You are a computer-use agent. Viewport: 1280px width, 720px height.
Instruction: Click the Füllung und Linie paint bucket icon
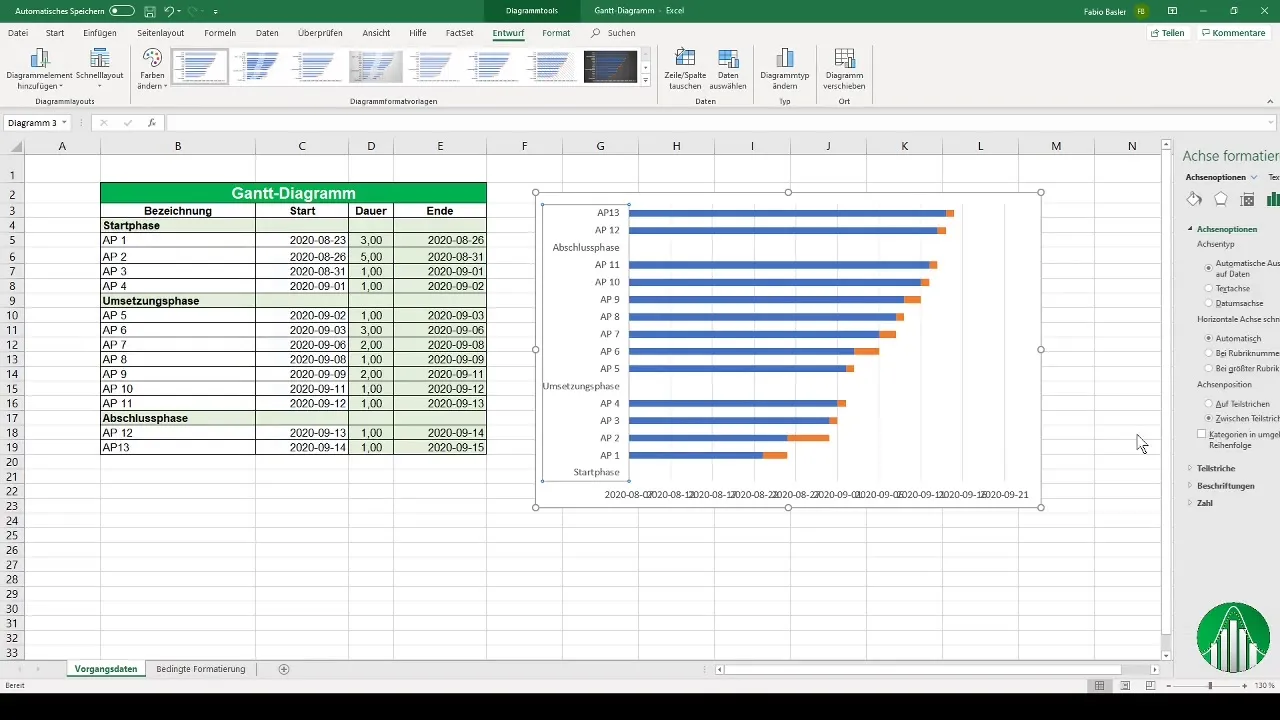point(1194,199)
